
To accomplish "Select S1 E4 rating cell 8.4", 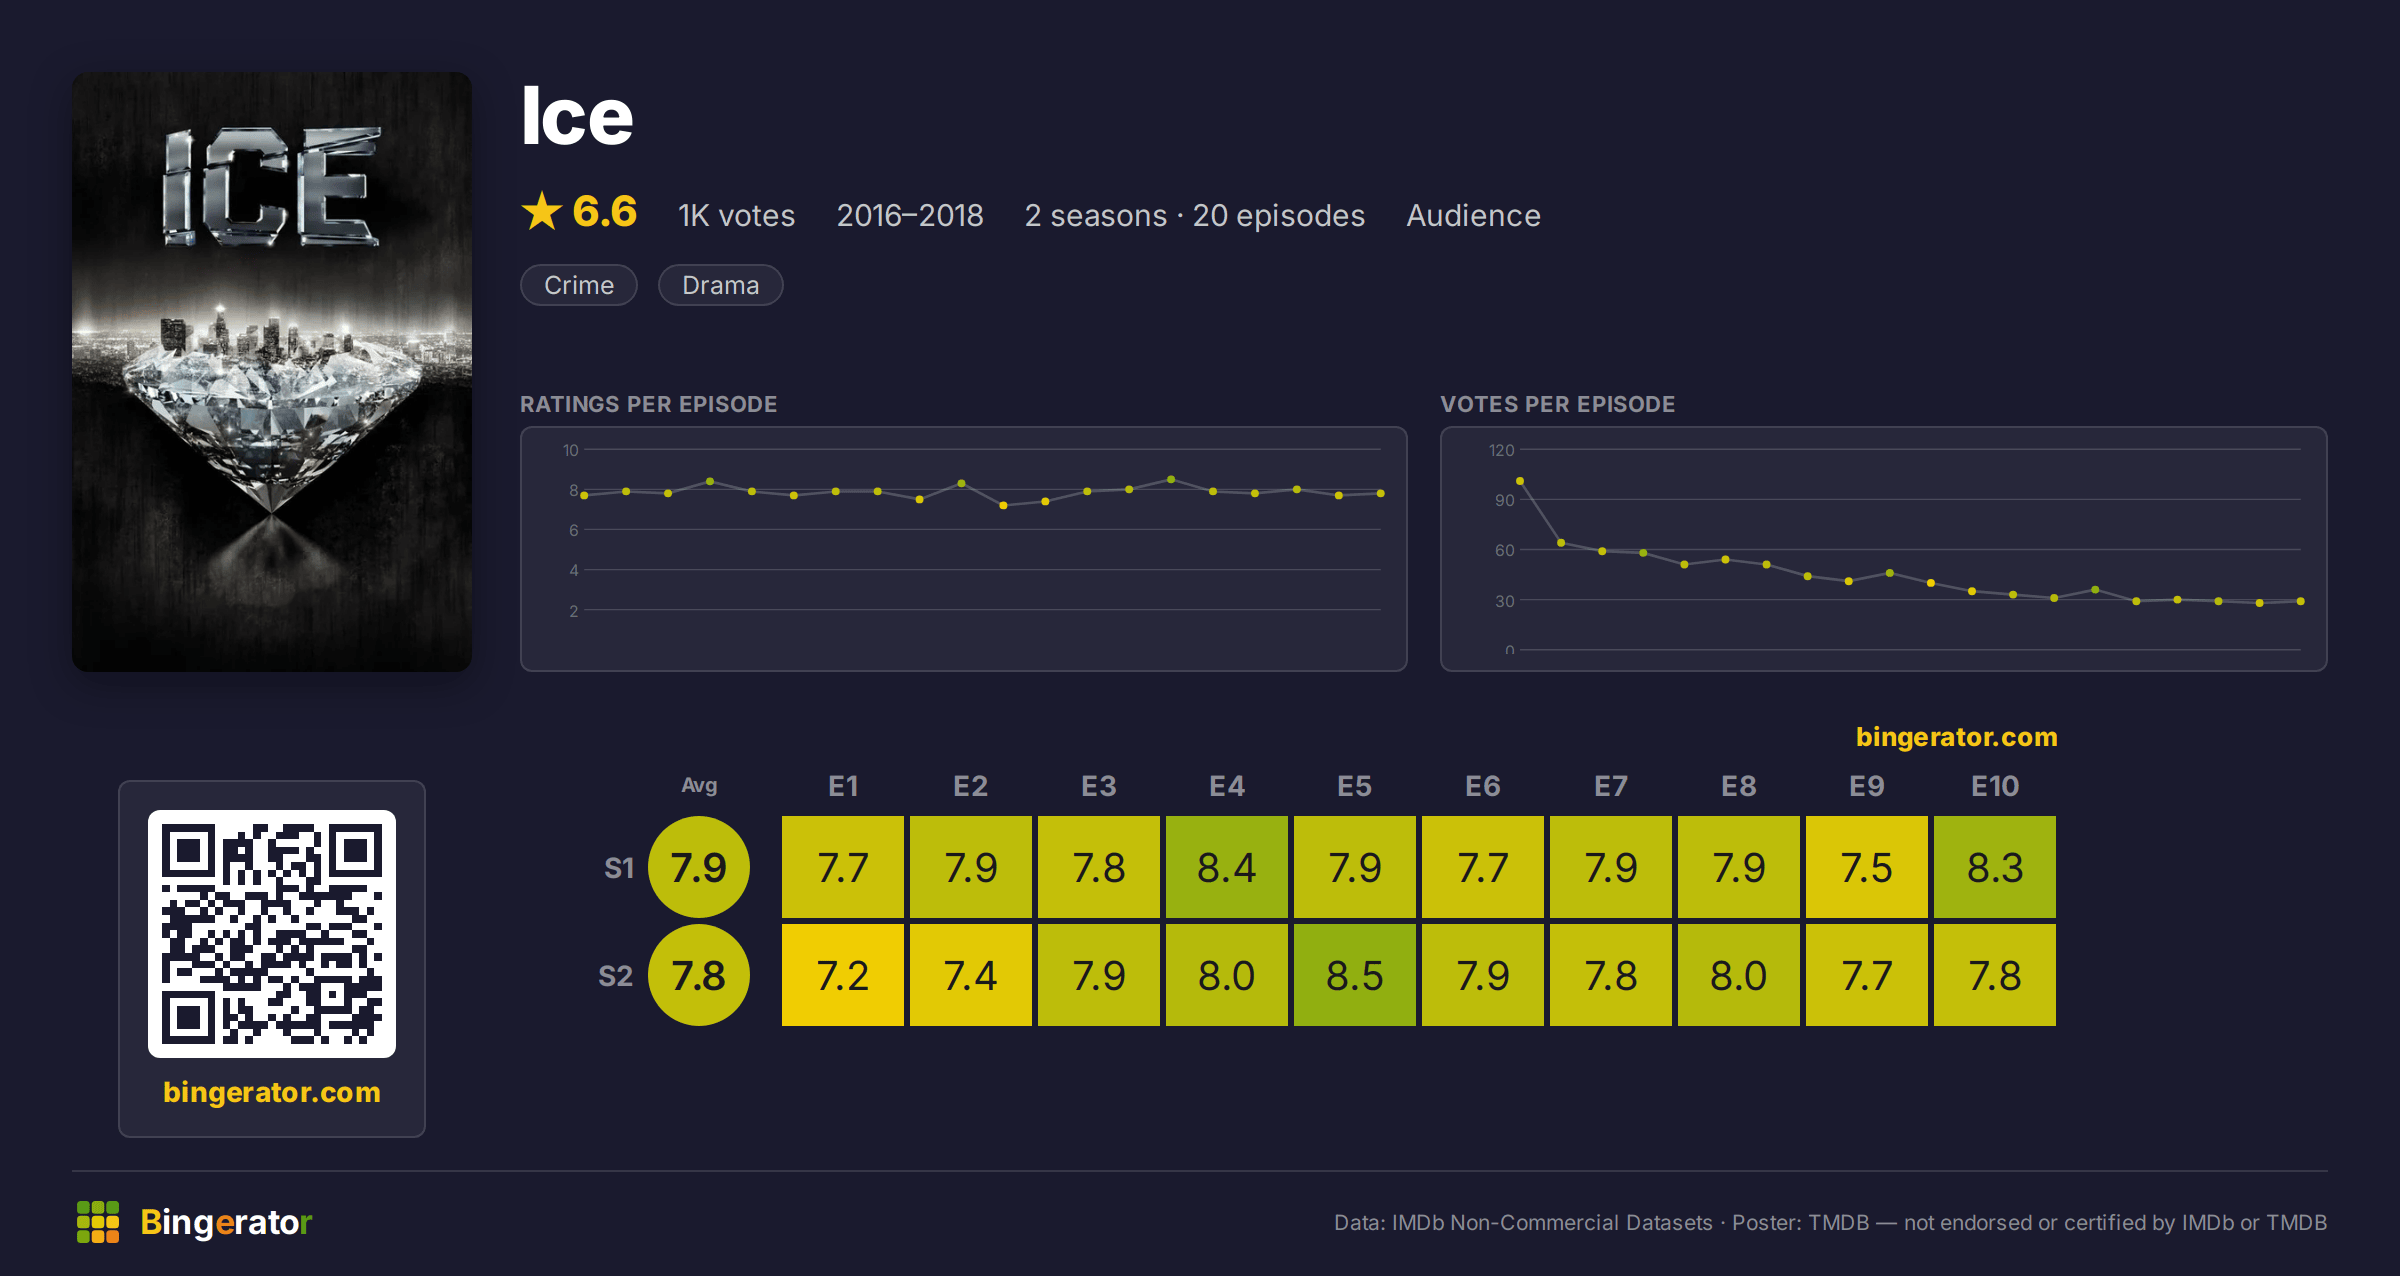I will pos(1227,867).
